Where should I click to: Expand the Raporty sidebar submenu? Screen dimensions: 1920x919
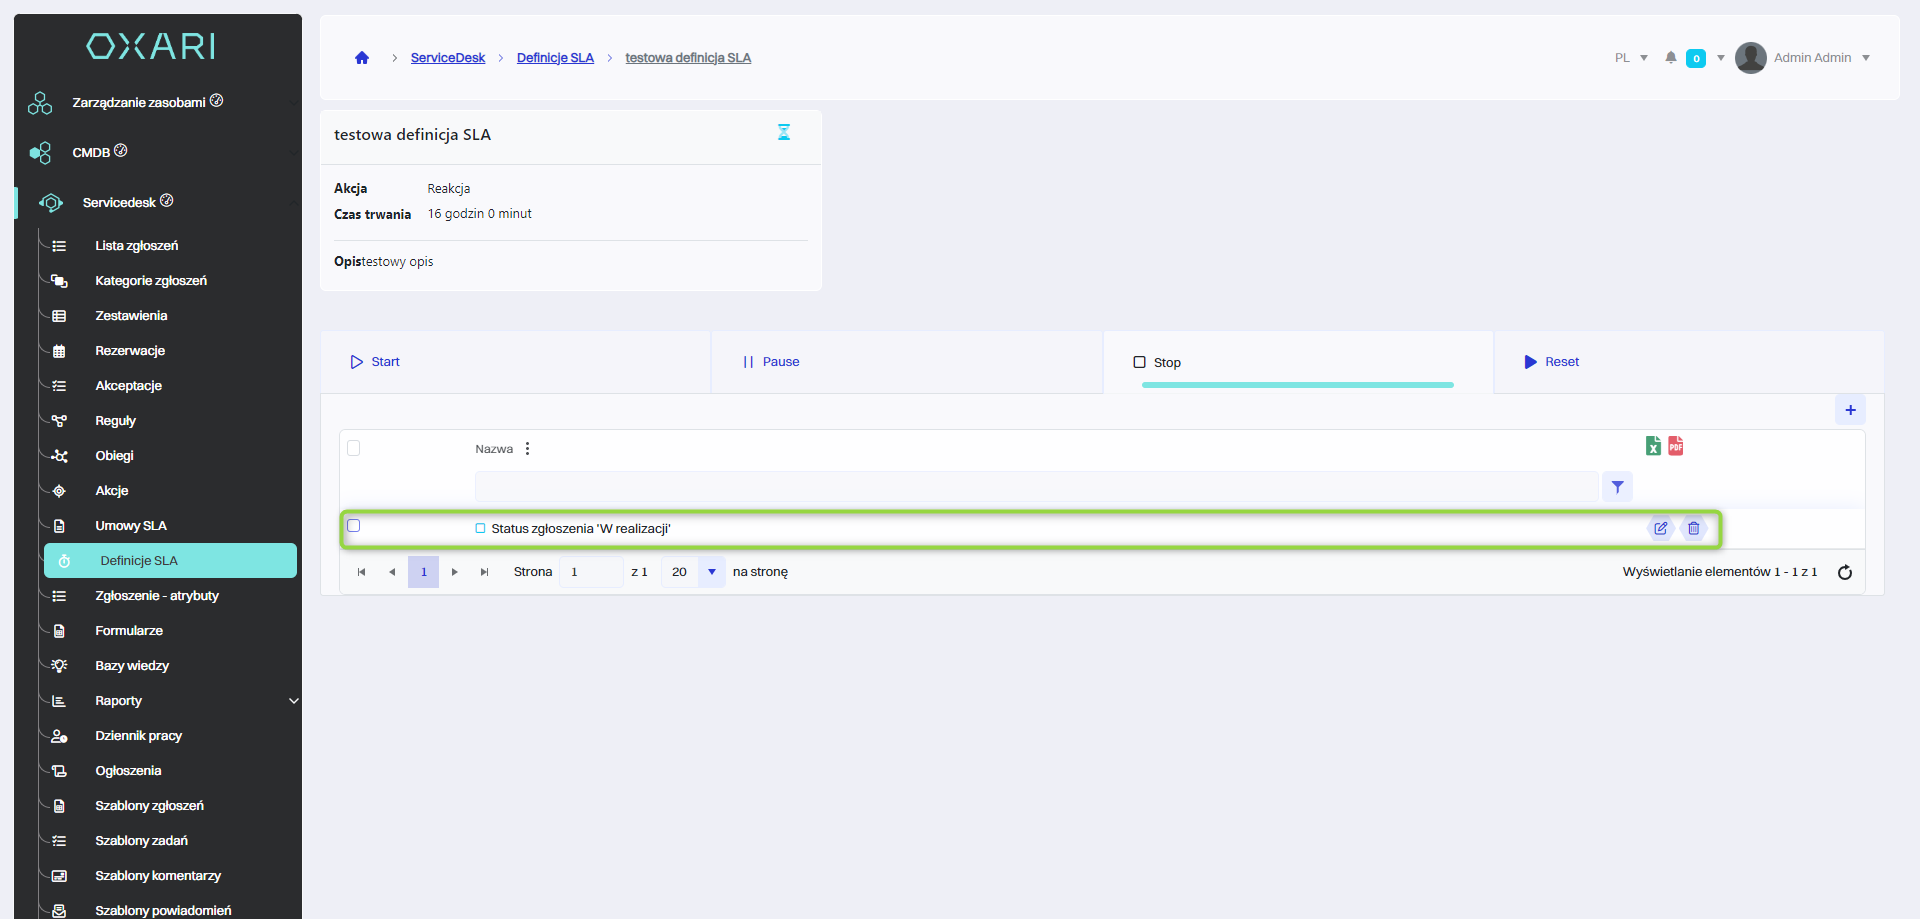click(293, 701)
